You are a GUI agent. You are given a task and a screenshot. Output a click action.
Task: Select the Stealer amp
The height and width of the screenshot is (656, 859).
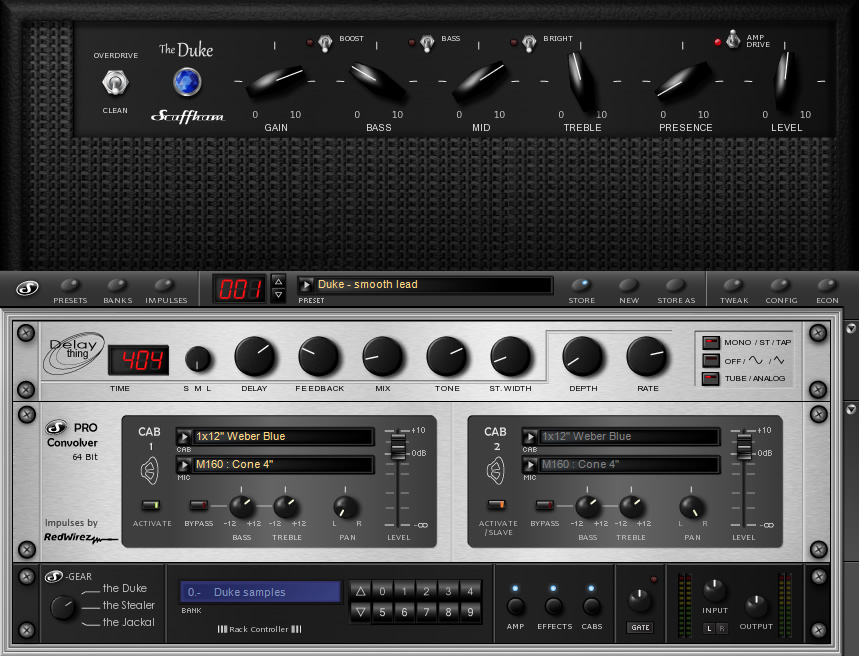129,605
